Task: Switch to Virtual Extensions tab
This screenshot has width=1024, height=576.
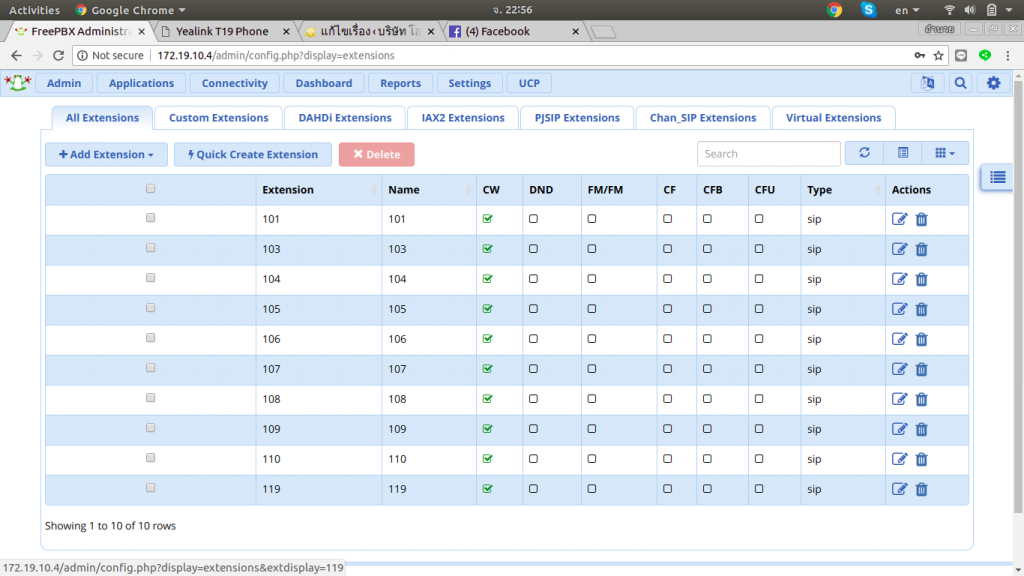Action: 833,118
